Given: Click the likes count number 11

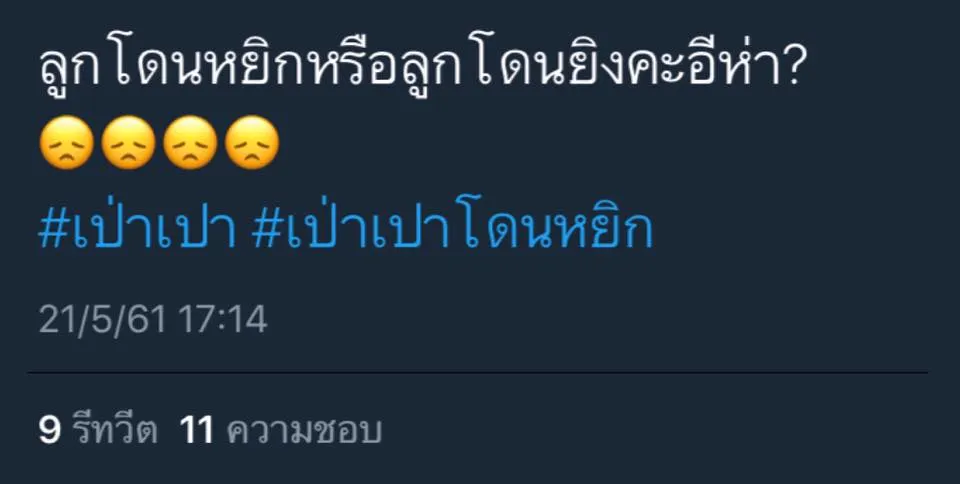Looking at the screenshot, I should coord(197,430).
